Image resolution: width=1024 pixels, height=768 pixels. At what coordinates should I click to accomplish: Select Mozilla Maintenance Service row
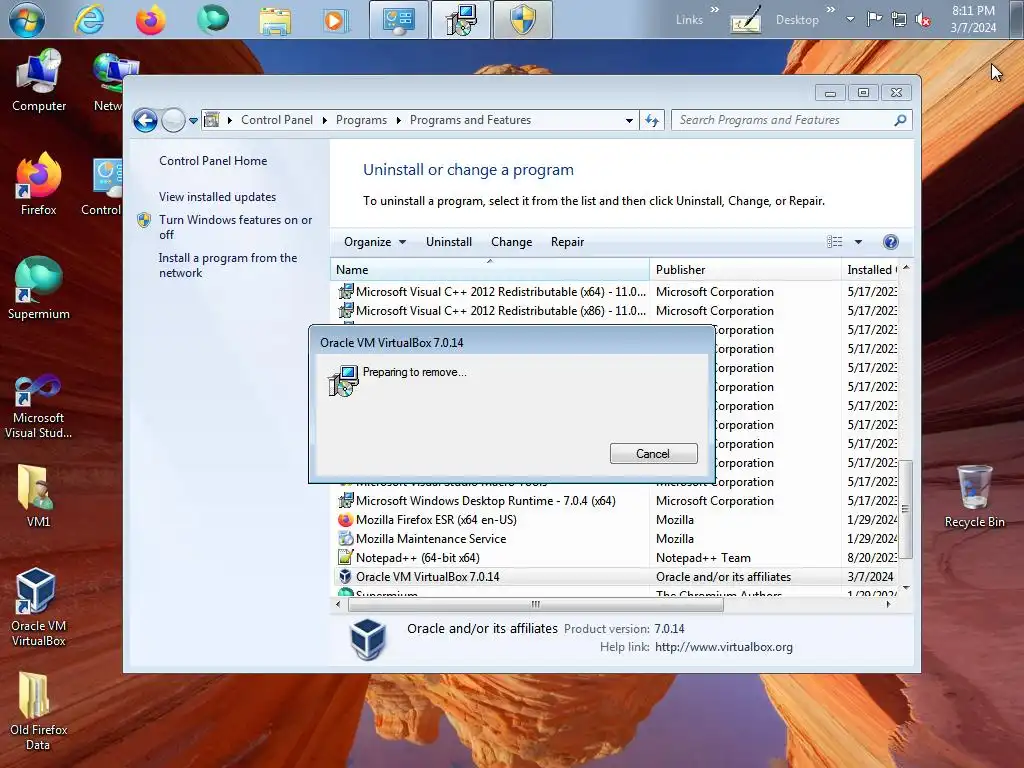(x=616, y=539)
